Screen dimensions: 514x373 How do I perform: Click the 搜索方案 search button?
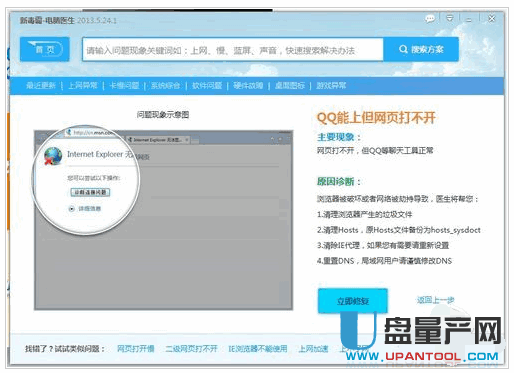click(421, 50)
